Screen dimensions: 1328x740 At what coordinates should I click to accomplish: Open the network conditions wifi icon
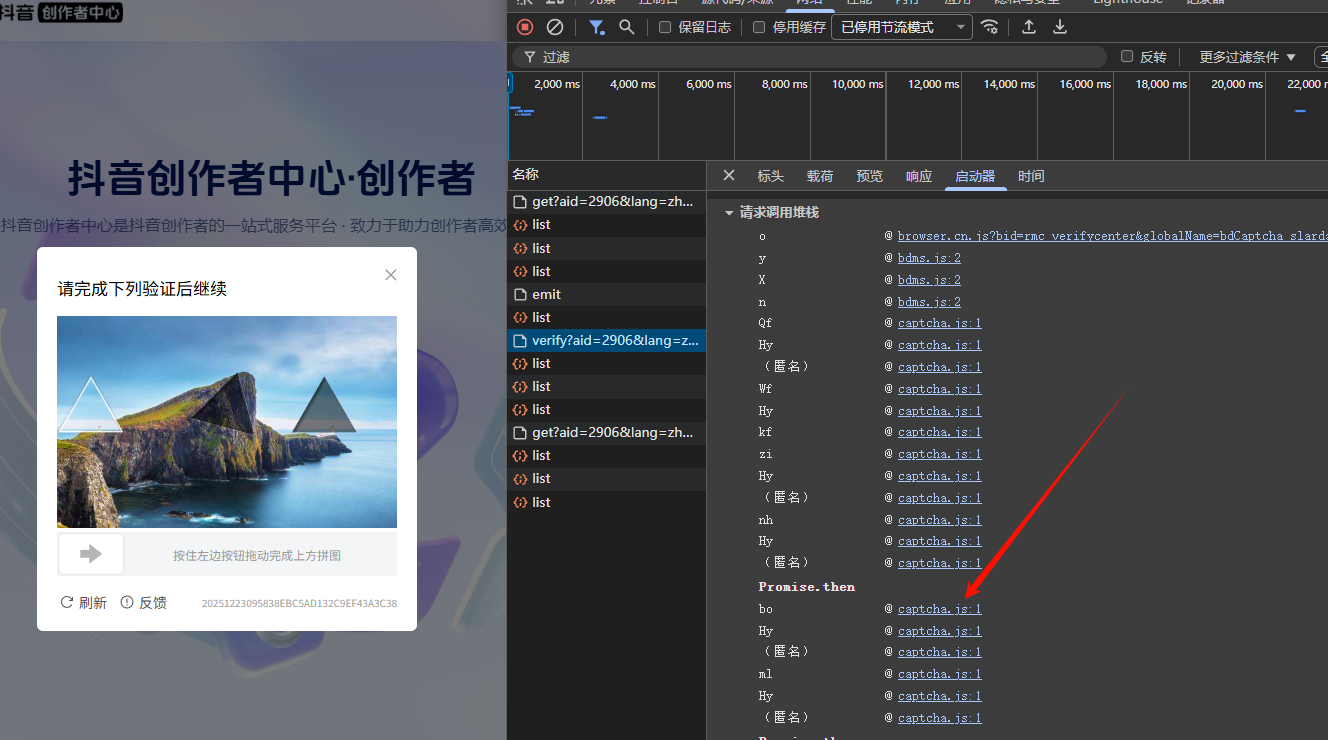click(989, 27)
